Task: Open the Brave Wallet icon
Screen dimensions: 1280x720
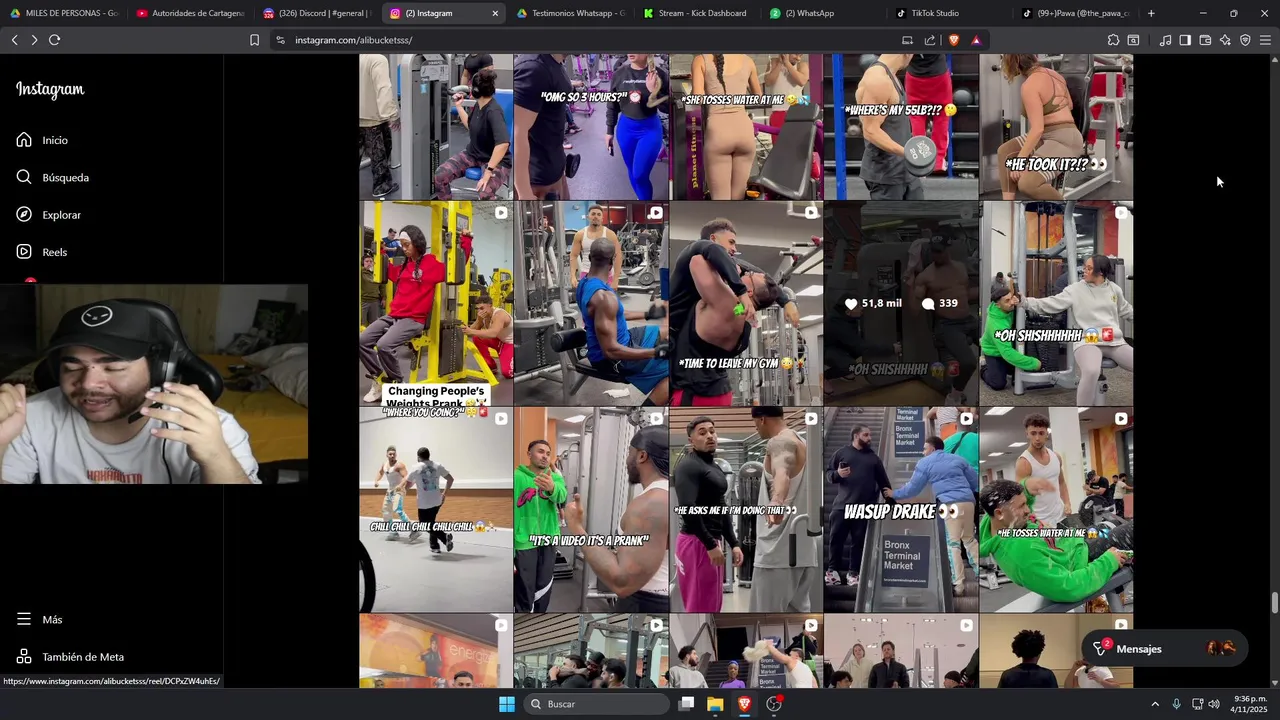Action: tap(1205, 40)
